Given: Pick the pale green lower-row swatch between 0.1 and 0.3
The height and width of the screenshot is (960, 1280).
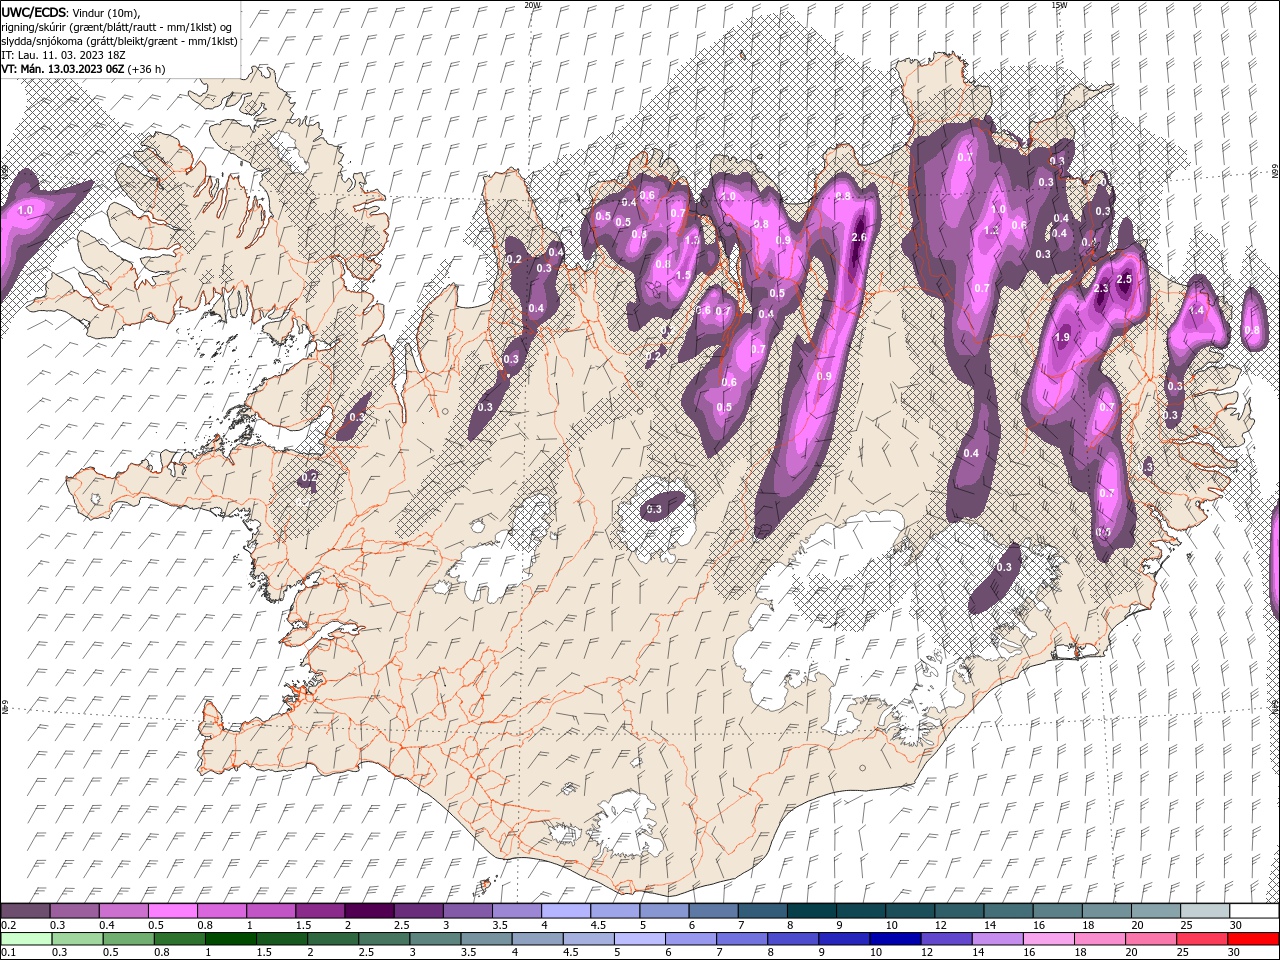Looking at the screenshot, I should pyautogui.click(x=25, y=939).
